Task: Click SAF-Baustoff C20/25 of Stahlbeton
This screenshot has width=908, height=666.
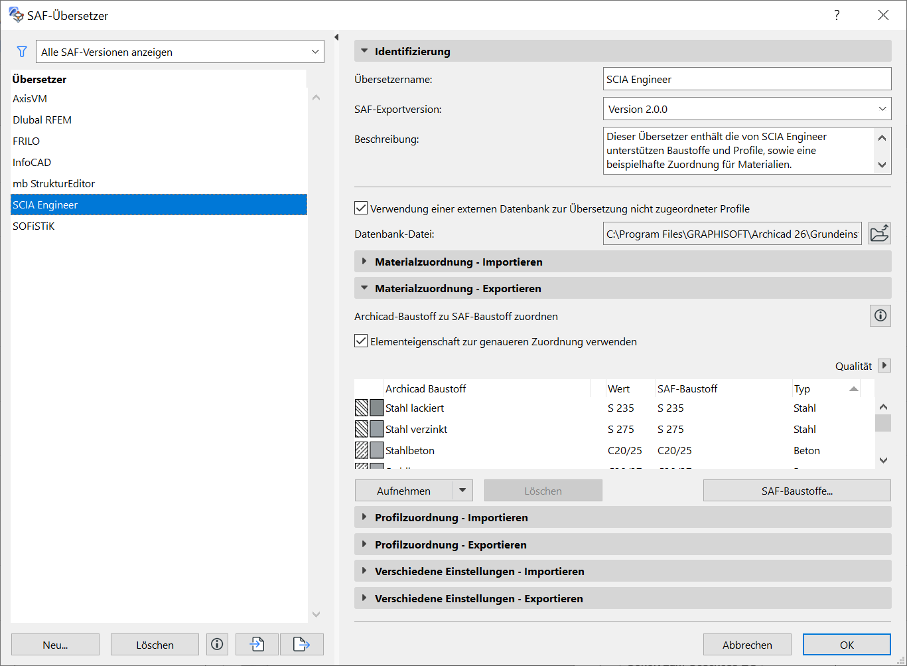Action: click(x=674, y=451)
